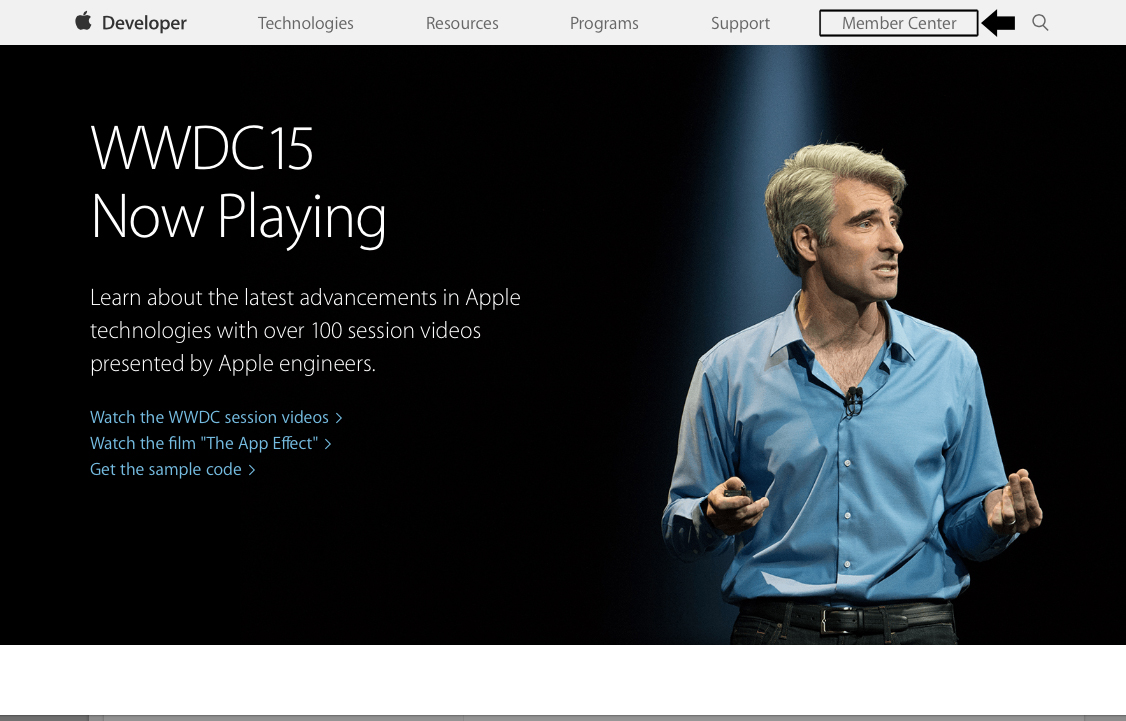Watch the WWDC session videos link

point(216,417)
